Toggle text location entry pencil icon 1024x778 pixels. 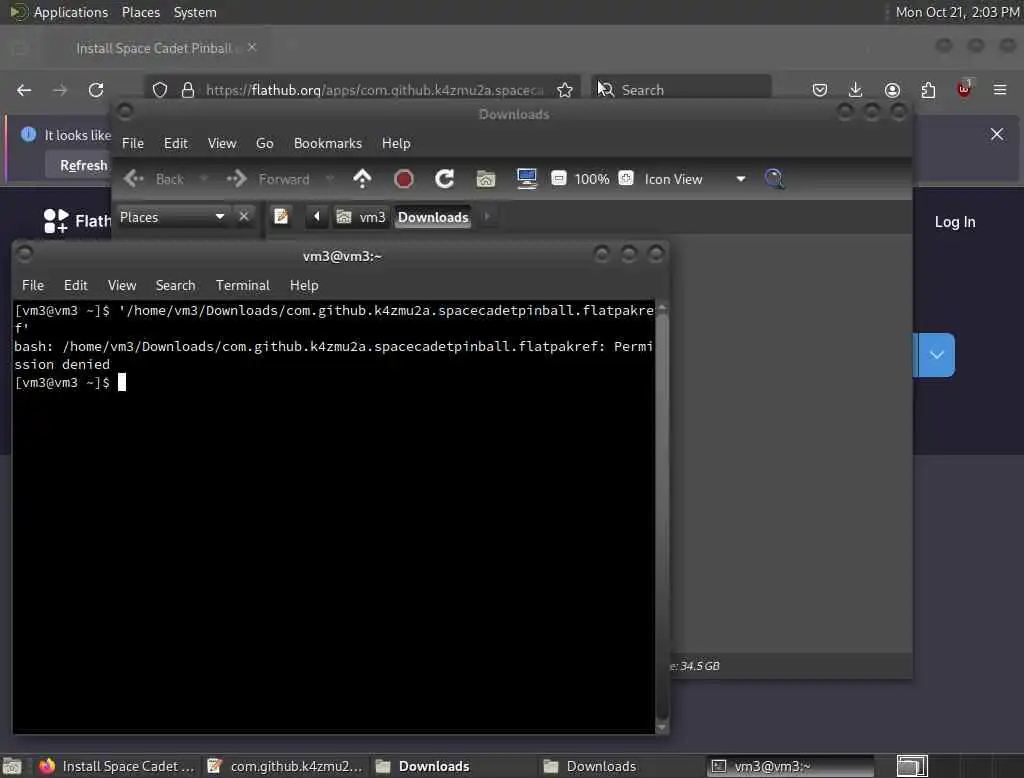click(281, 217)
